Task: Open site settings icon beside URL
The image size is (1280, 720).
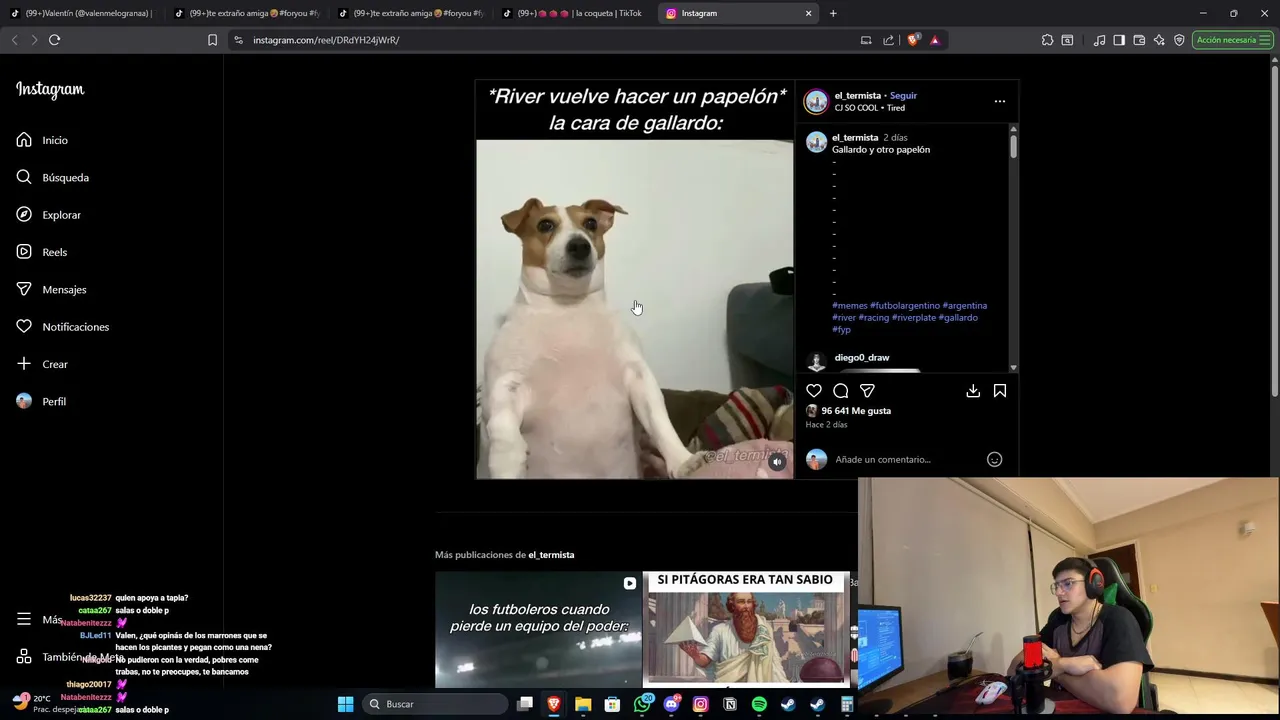Action: pyautogui.click(x=238, y=40)
